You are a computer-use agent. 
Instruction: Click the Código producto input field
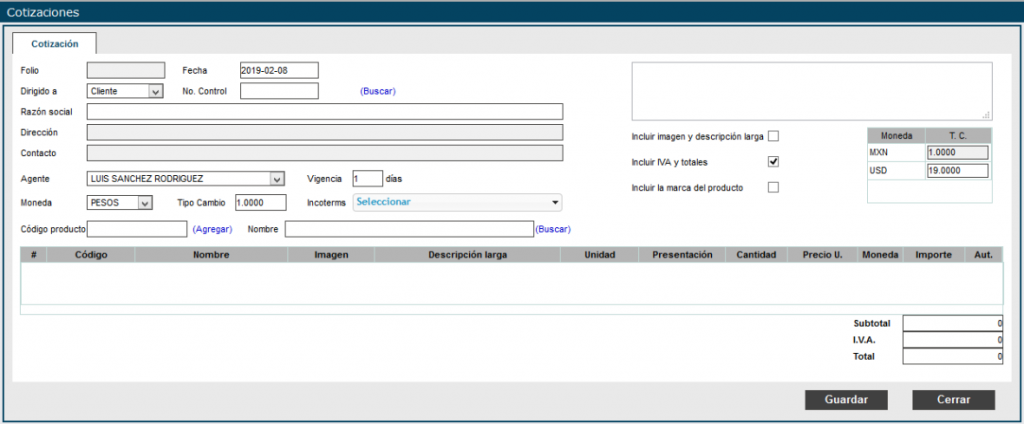[x=137, y=229]
